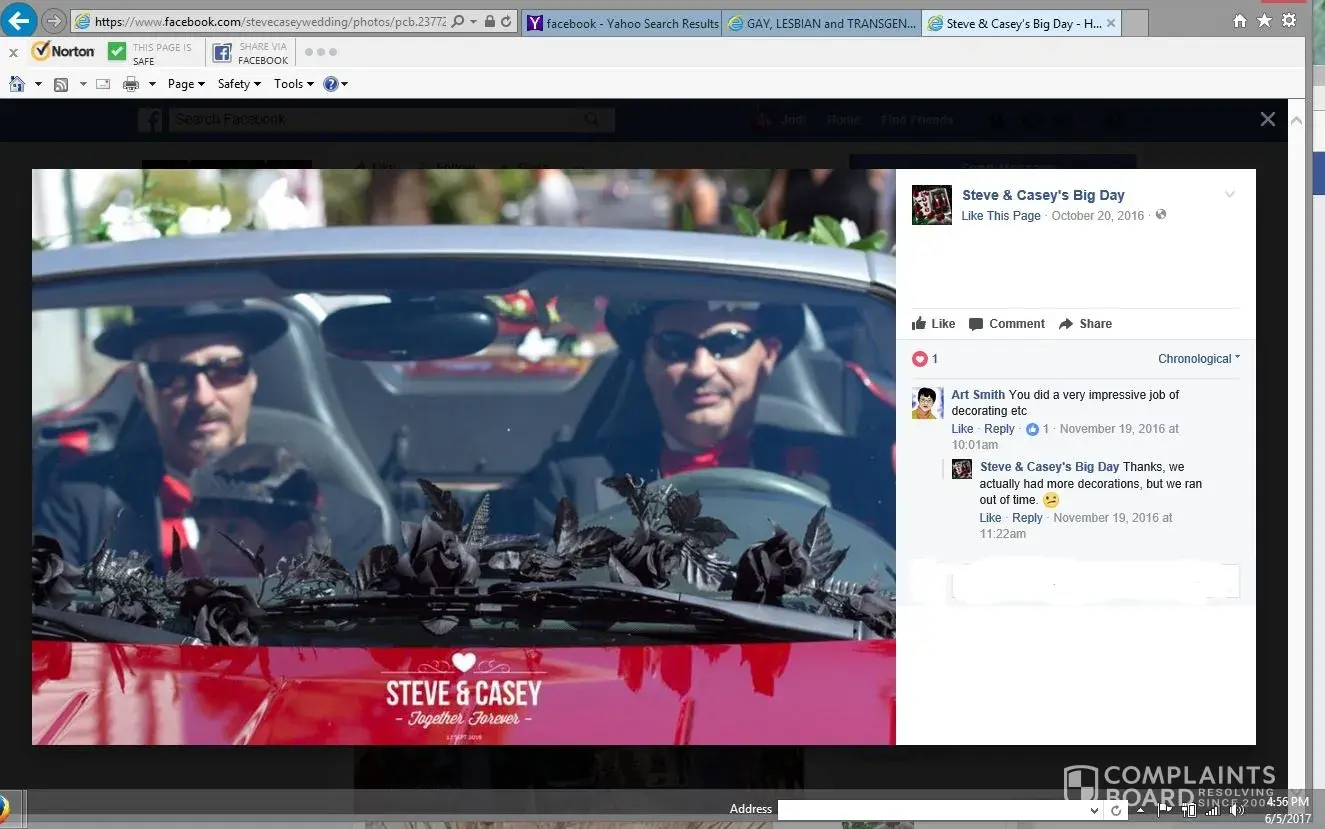Click the Home icon near the tabs
This screenshot has width=1325, height=829.
click(x=1240, y=21)
